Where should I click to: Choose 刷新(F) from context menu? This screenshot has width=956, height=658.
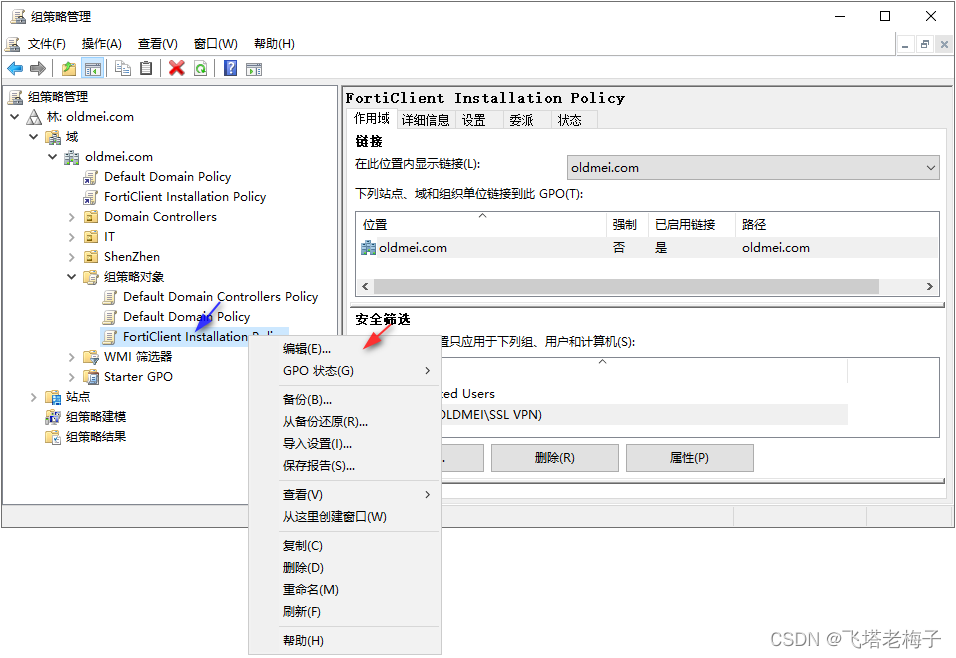point(344,611)
